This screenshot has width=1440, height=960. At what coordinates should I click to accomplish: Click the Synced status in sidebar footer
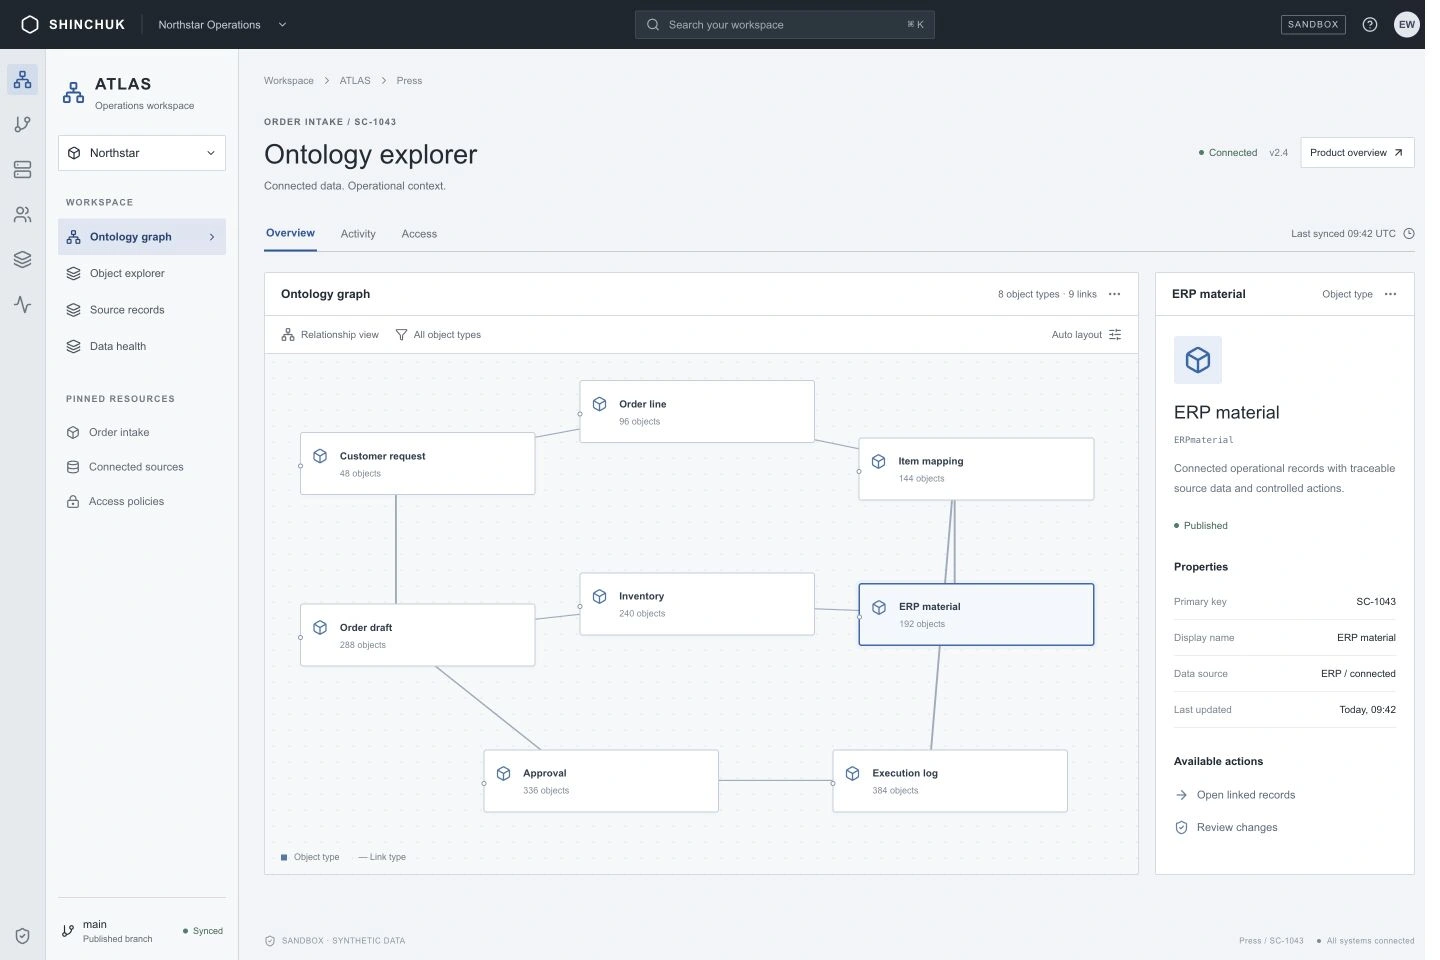pos(203,931)
